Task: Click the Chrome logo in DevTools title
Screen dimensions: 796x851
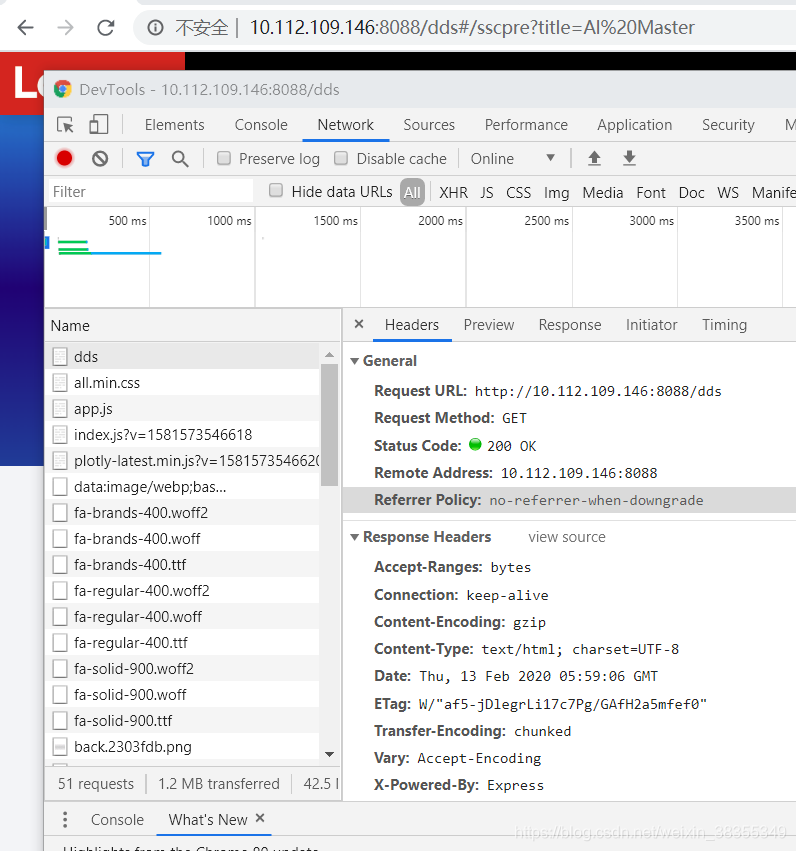Action: [63, 89]
